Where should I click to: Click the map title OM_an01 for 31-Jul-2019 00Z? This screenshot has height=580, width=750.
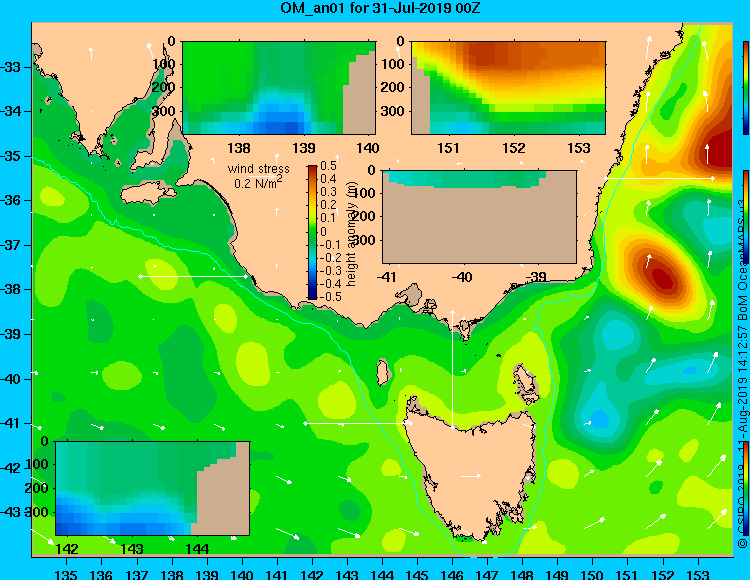click(380, 8)
